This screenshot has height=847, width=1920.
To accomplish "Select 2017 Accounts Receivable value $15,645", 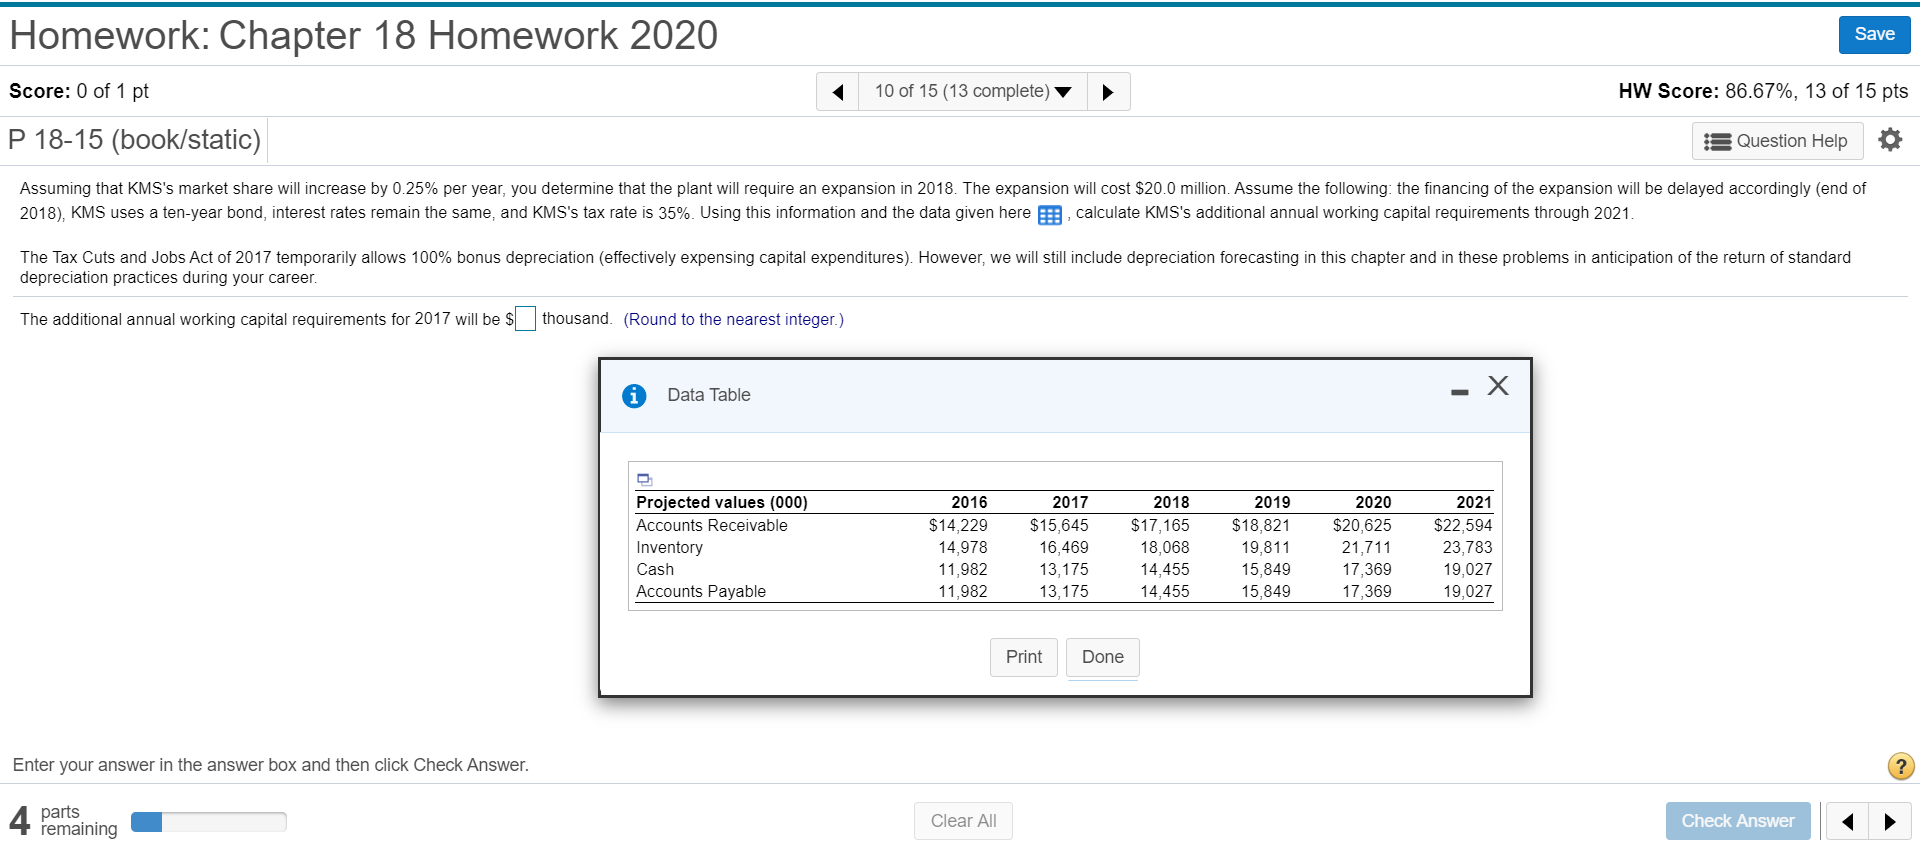I will point(1059,526).
